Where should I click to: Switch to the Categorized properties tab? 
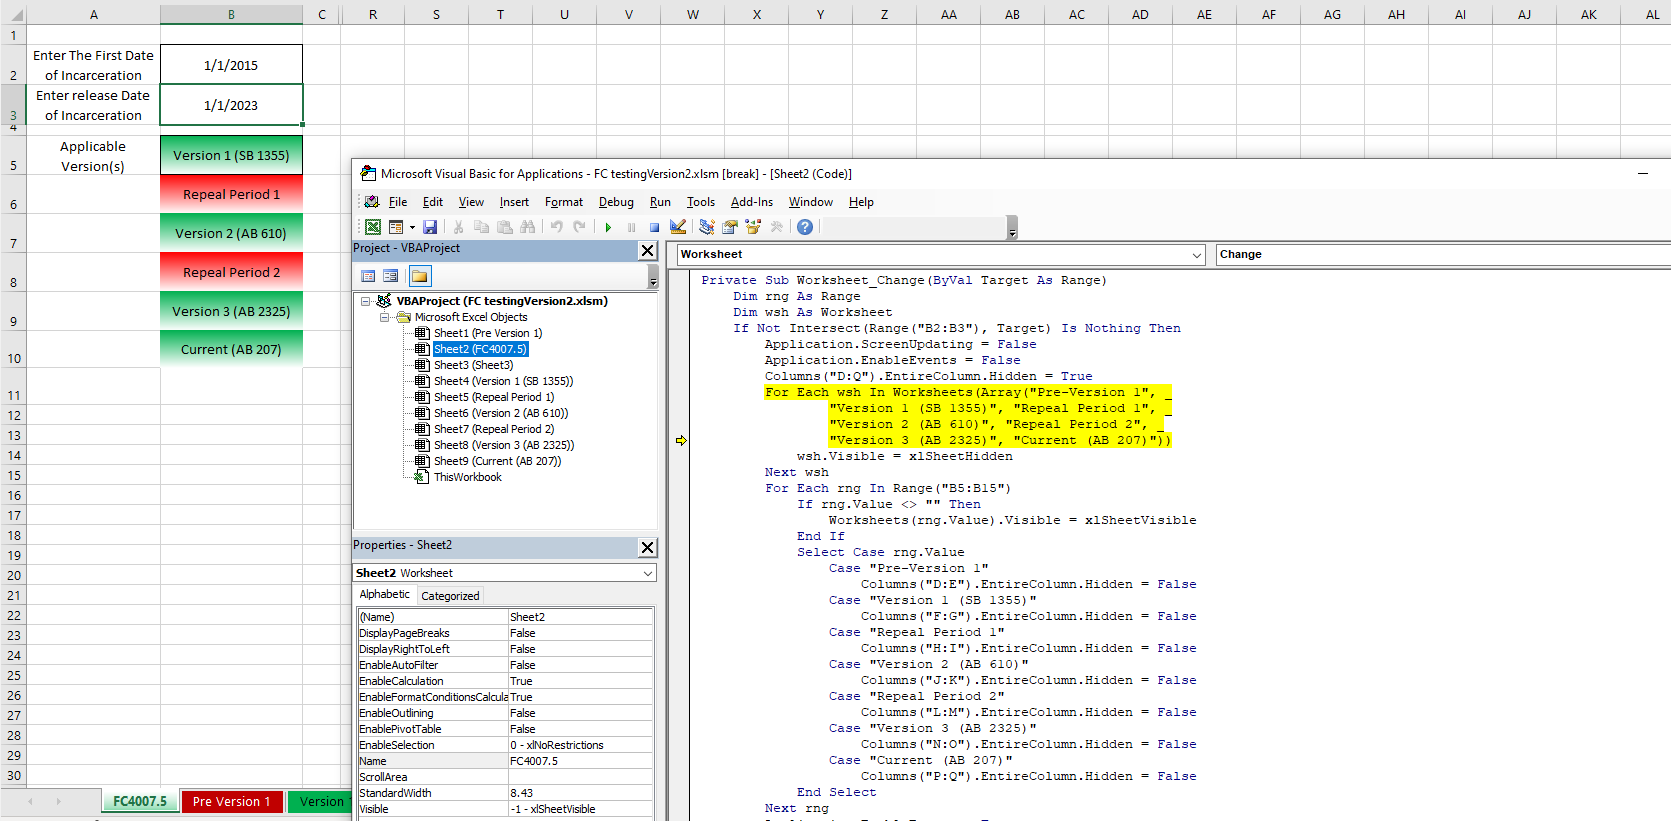450,595
